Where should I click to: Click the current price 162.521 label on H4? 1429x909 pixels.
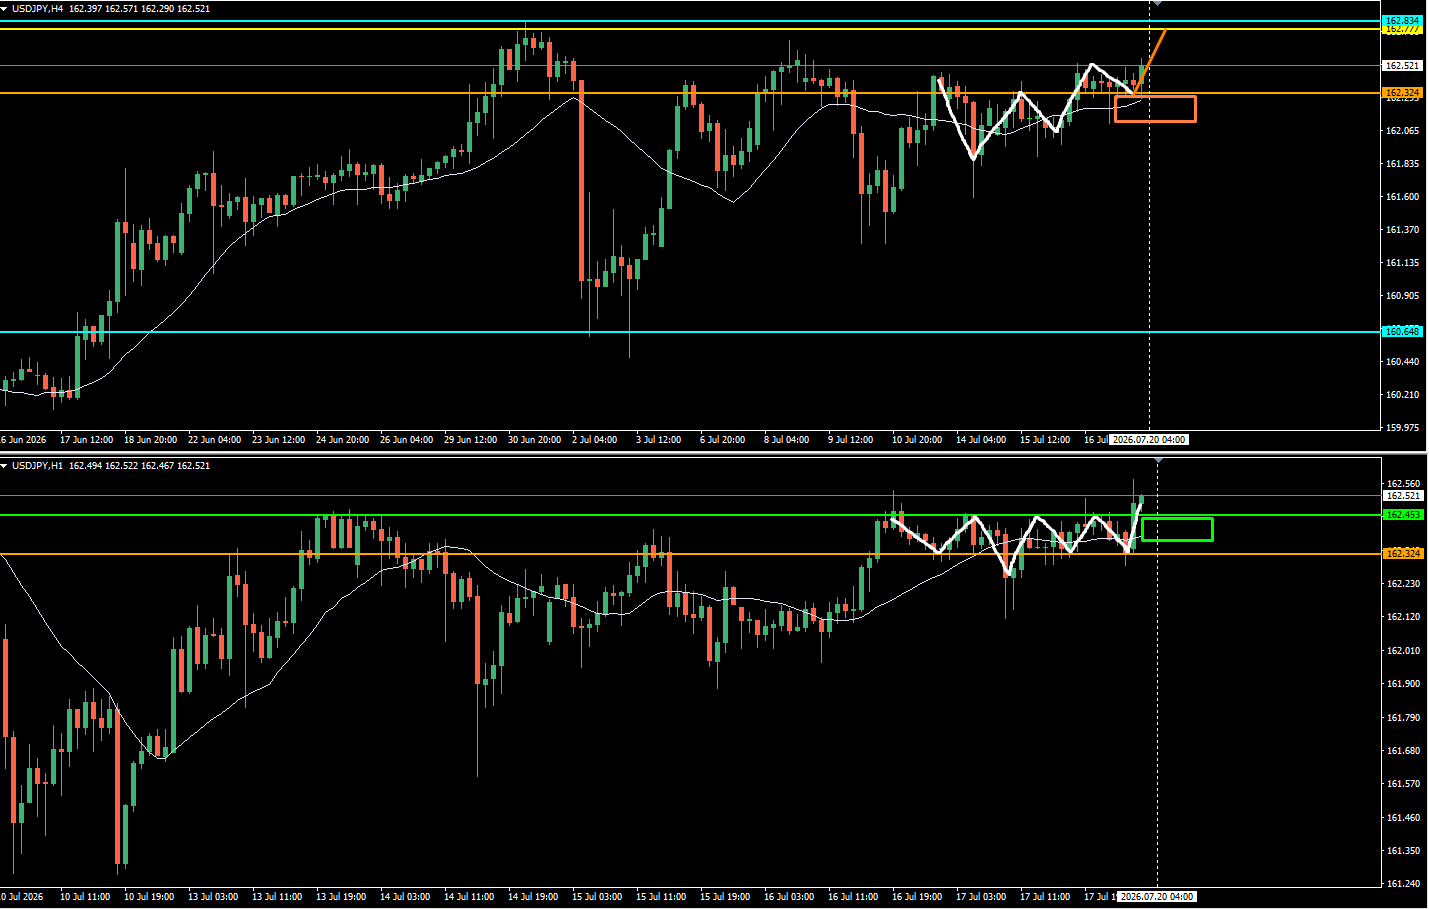[1402, 66]
